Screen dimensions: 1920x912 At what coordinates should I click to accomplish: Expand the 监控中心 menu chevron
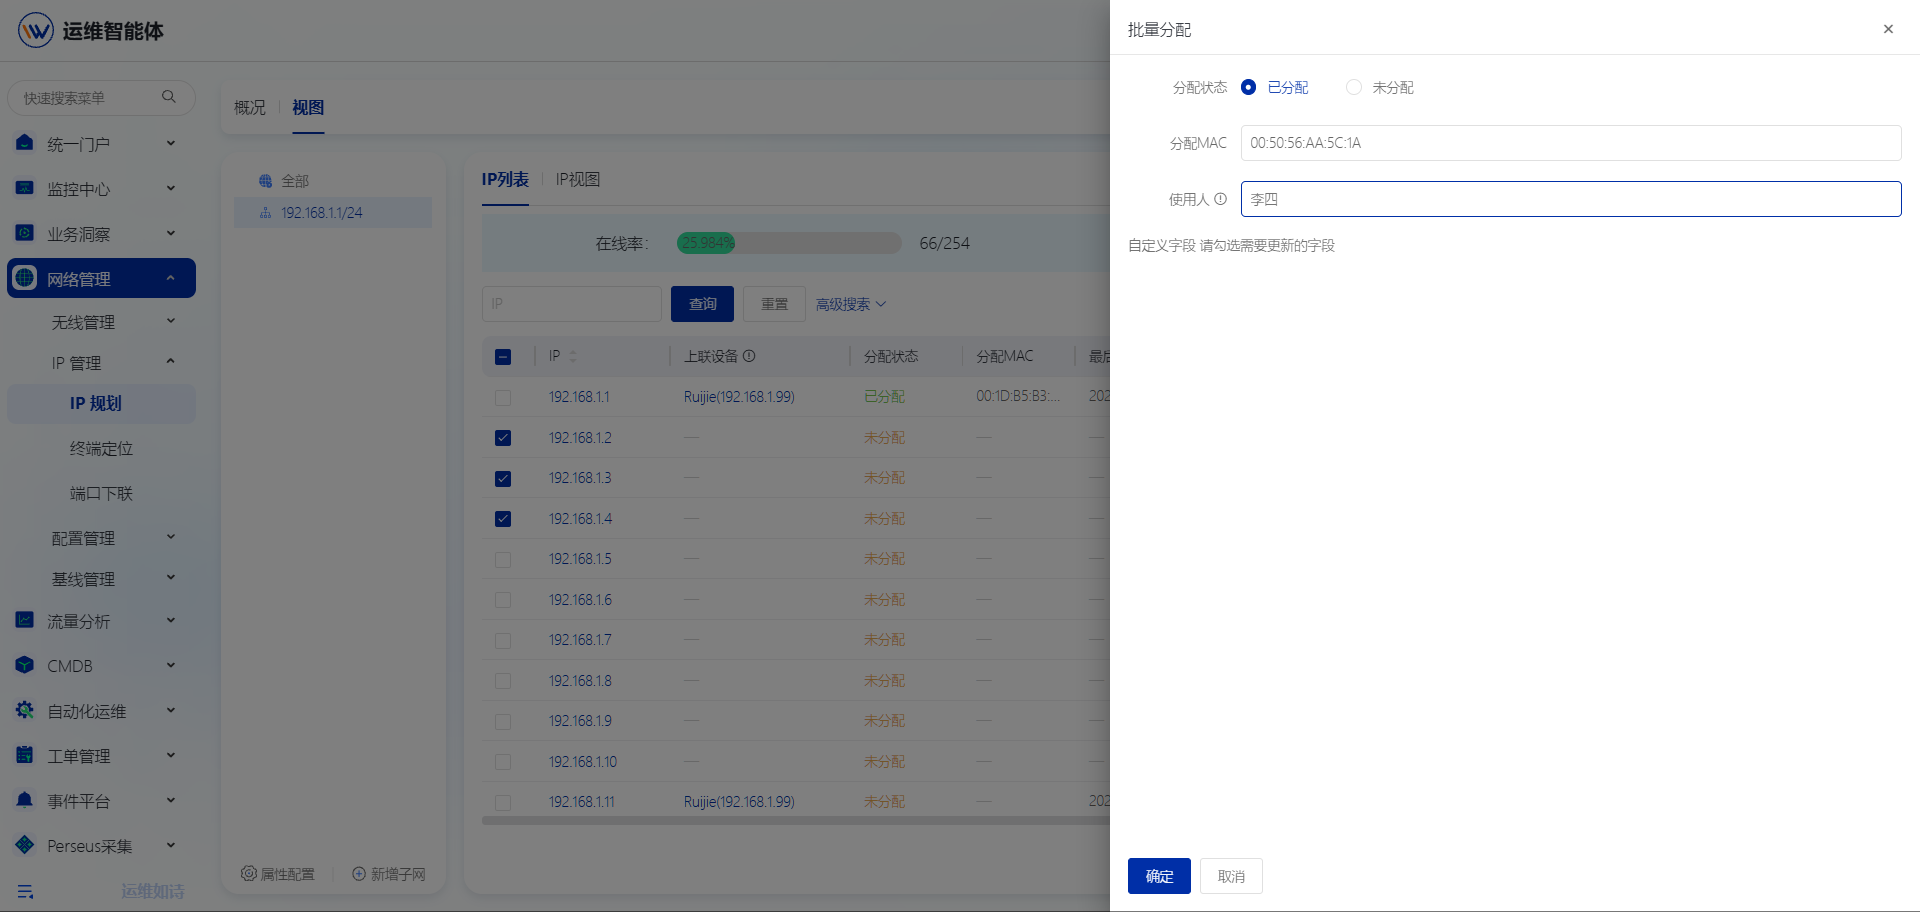pos(171,188)
